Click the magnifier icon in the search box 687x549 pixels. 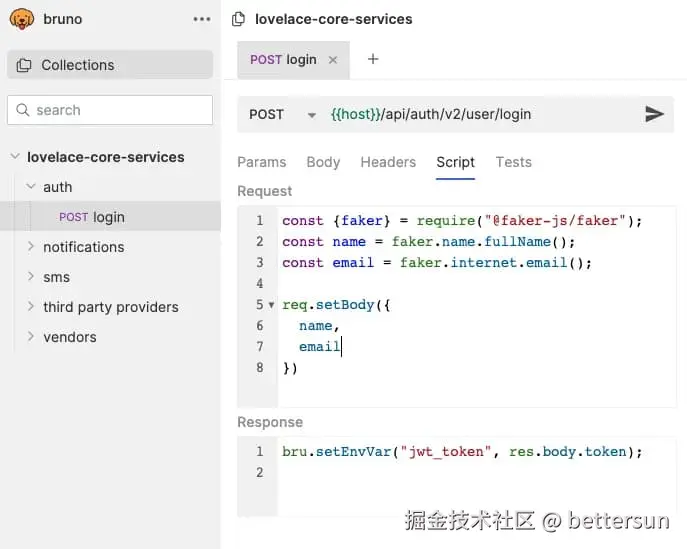(x=22, y=110)
